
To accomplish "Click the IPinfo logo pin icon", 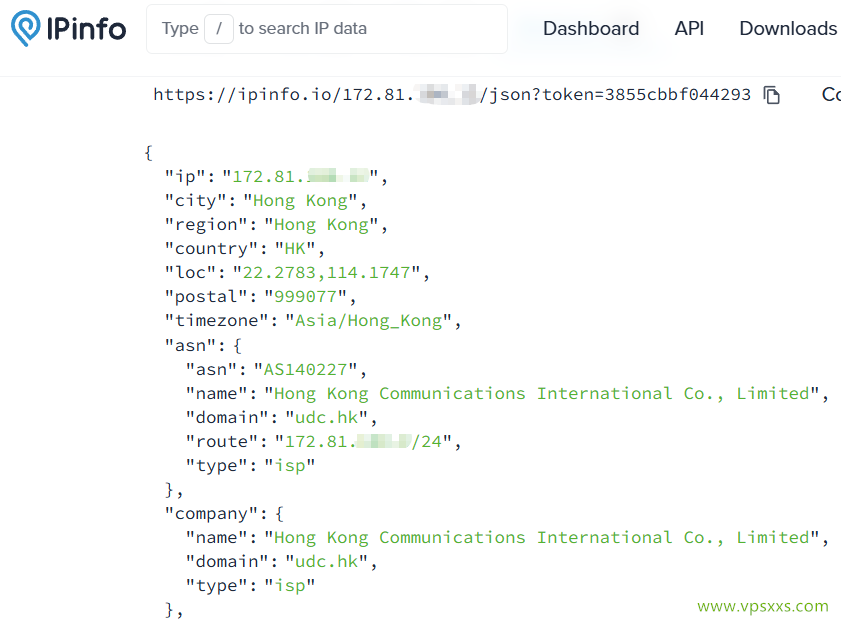I will tap(26, 29).
